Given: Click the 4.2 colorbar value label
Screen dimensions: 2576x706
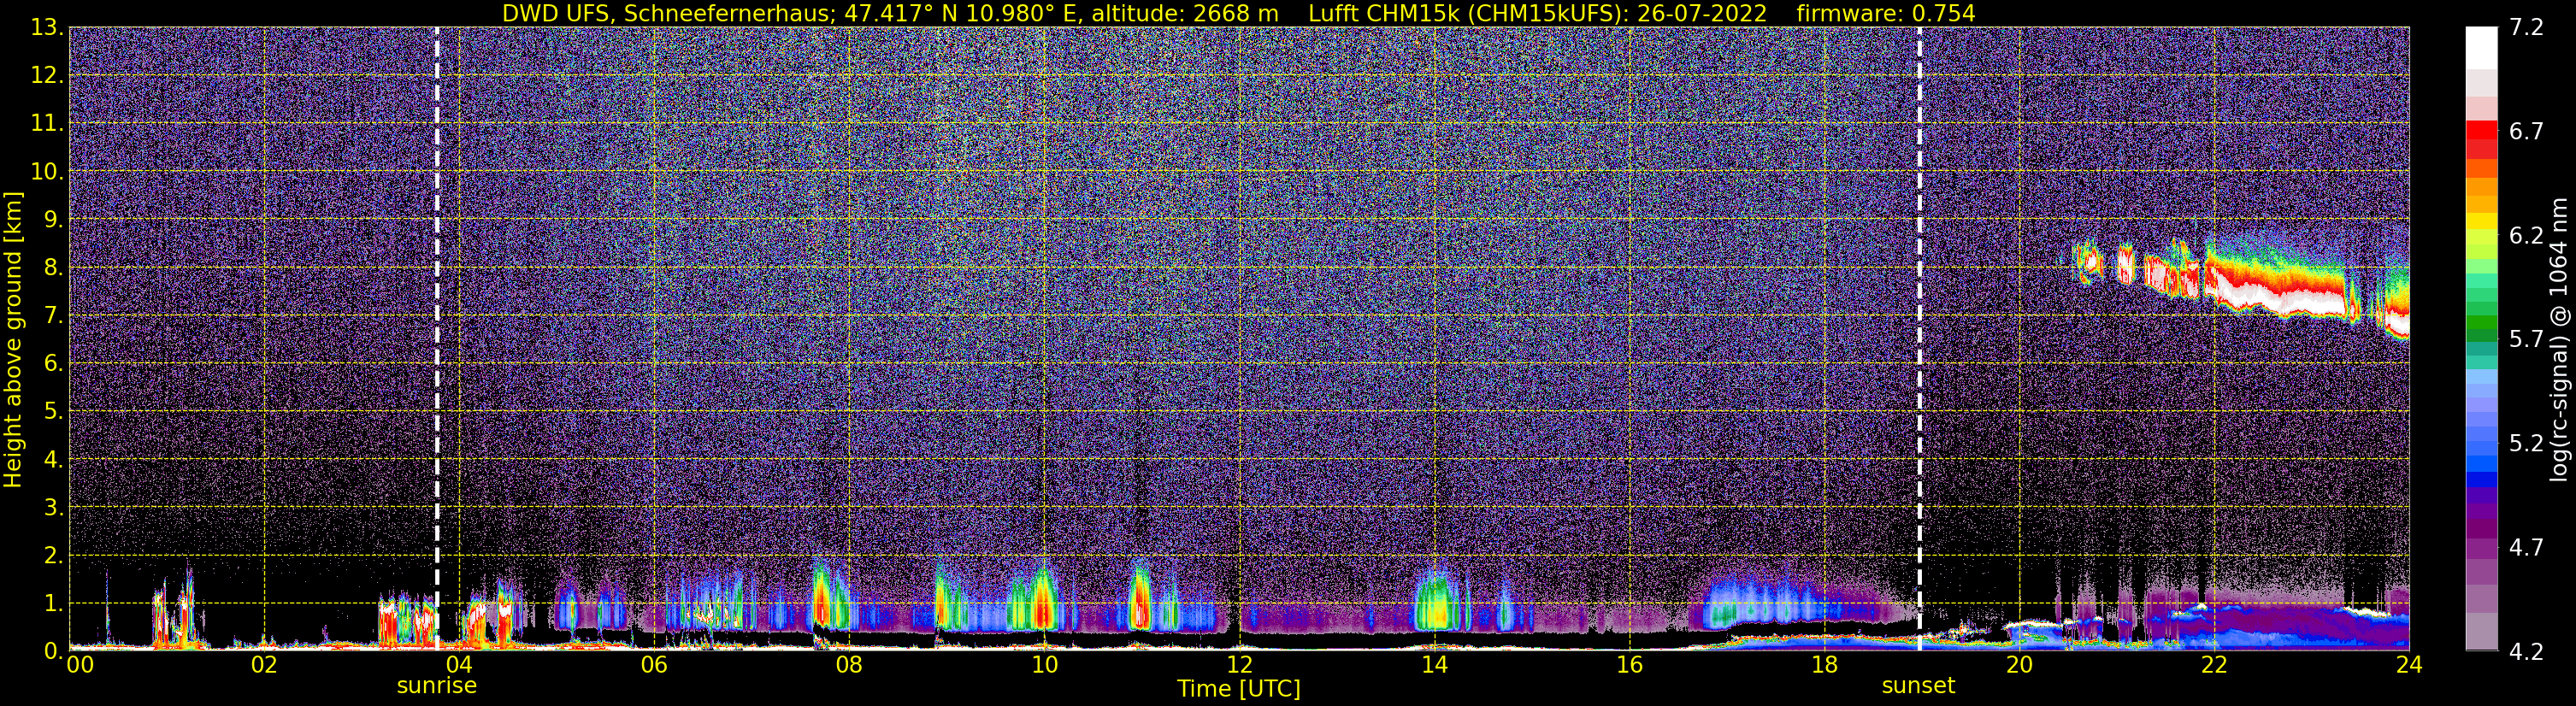Looking at the screenshot, I should pos(2526,652).
